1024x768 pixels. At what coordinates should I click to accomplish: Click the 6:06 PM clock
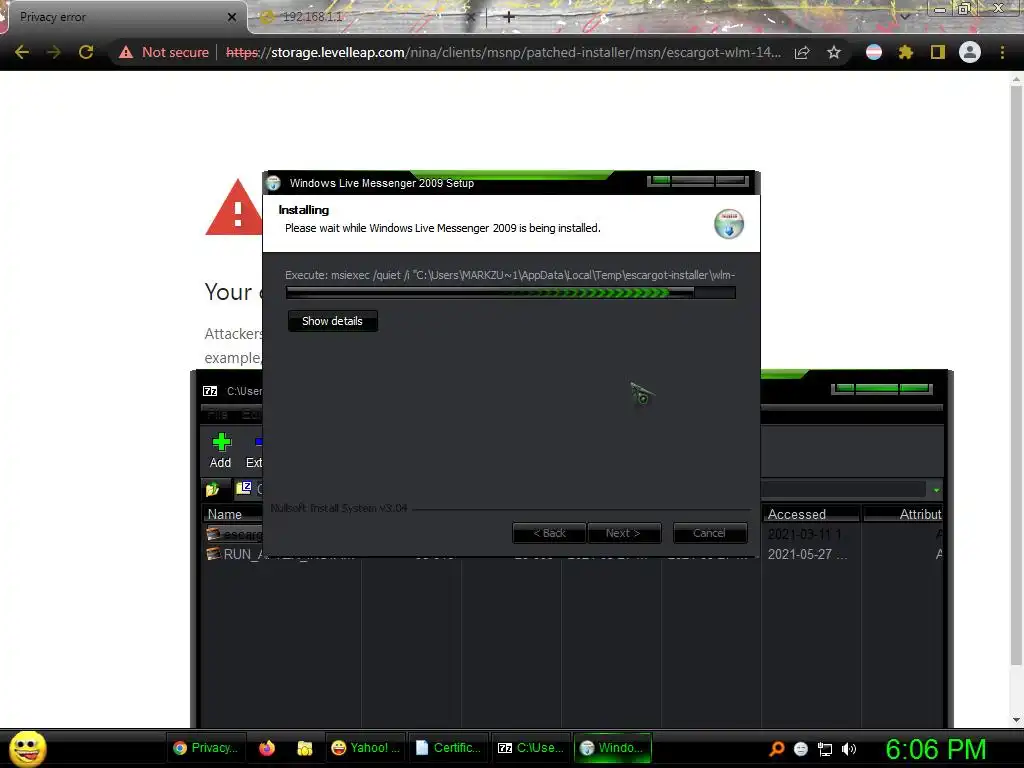tap(936, 749)
